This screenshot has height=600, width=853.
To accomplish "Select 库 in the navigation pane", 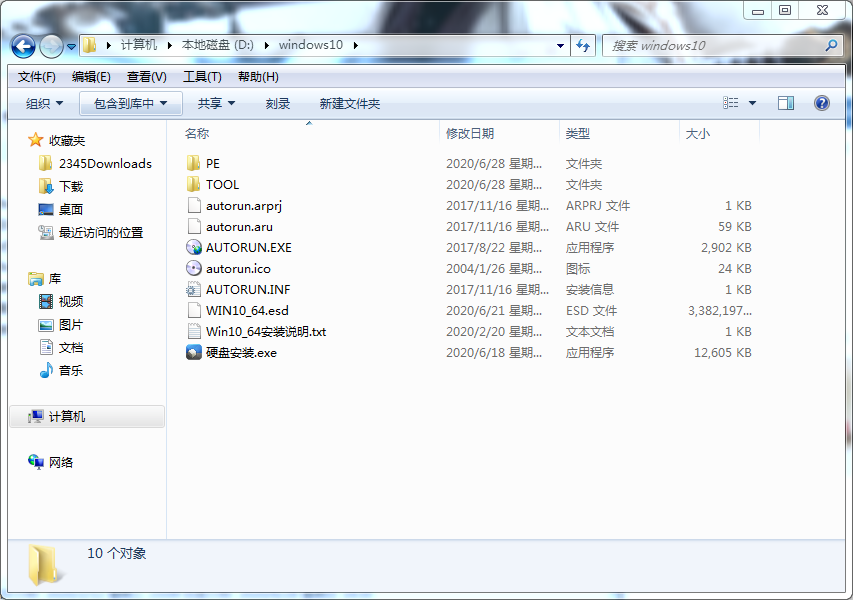I will tap(54, 279).
